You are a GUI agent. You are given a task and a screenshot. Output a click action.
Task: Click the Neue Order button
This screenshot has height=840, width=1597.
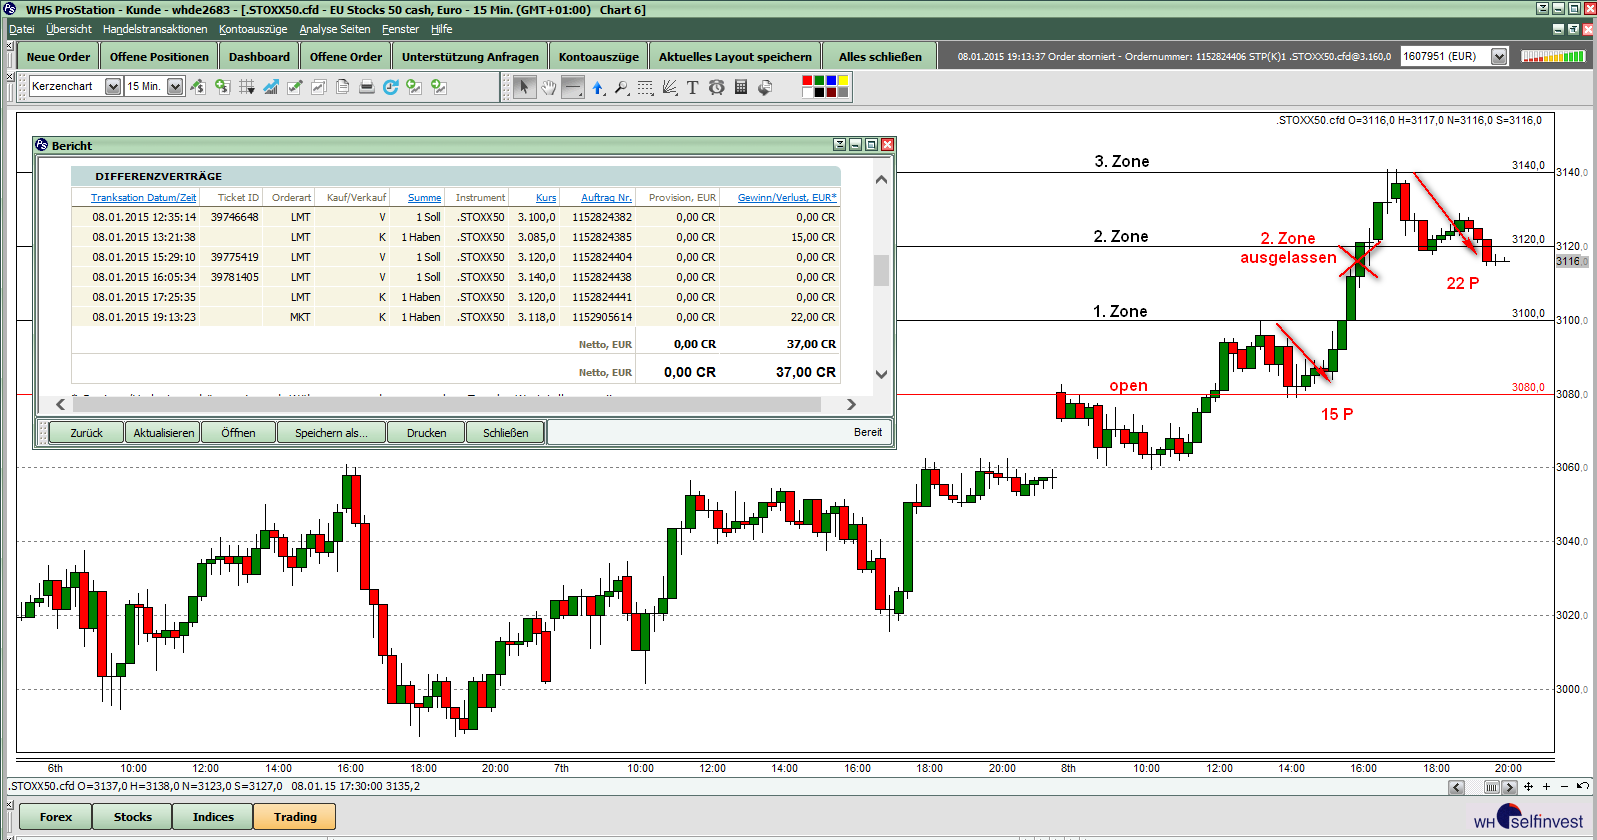(58, 57)
